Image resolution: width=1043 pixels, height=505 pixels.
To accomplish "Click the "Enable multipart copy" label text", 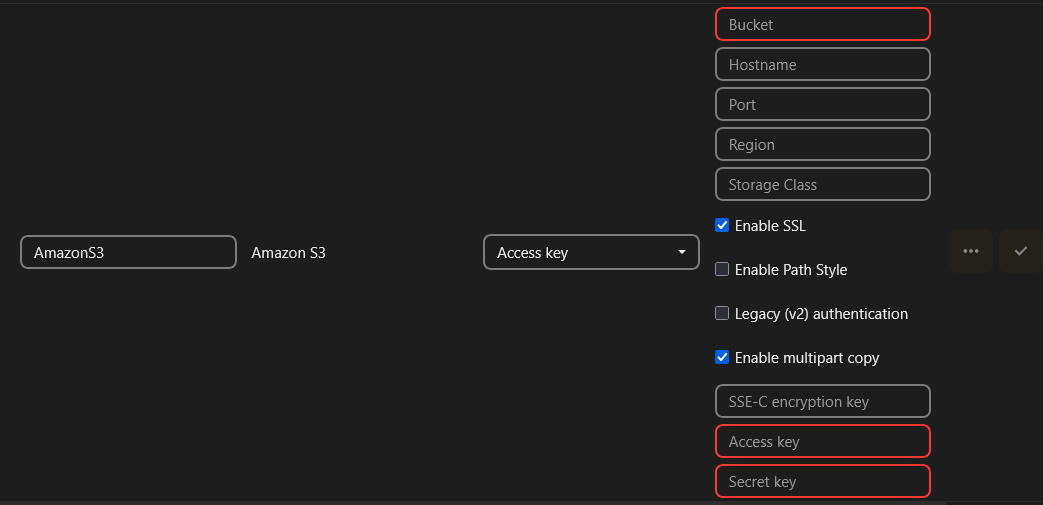I will coord(807,358).
